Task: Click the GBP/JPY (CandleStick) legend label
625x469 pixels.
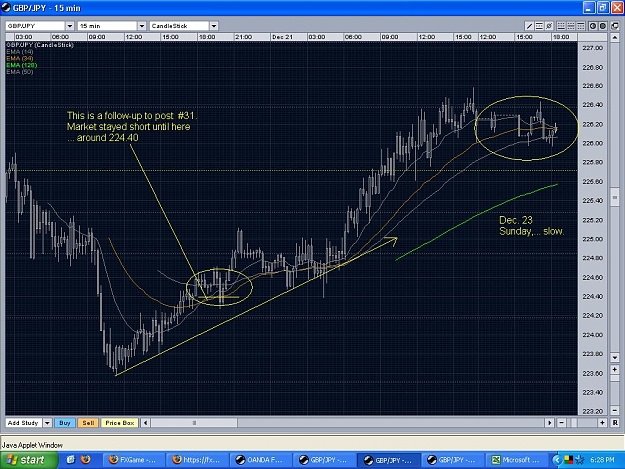Action: click(x=40, y=45)
